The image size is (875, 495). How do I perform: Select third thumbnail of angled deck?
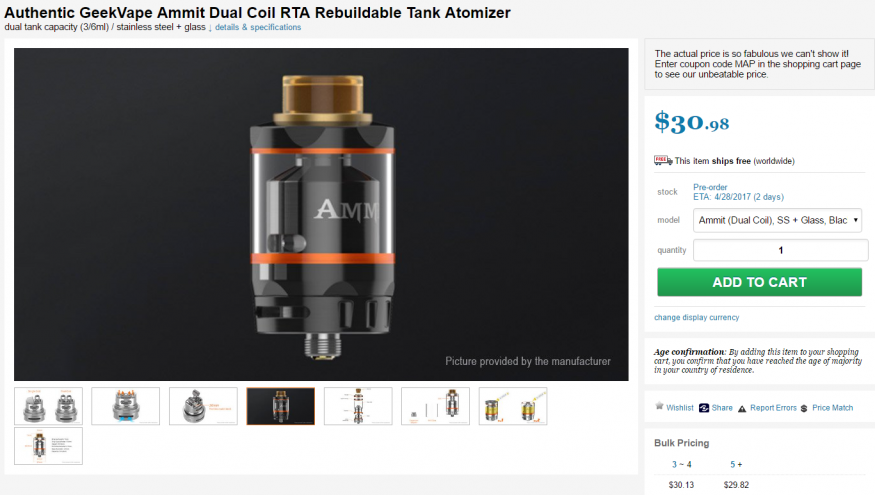[x=203, y=406]
